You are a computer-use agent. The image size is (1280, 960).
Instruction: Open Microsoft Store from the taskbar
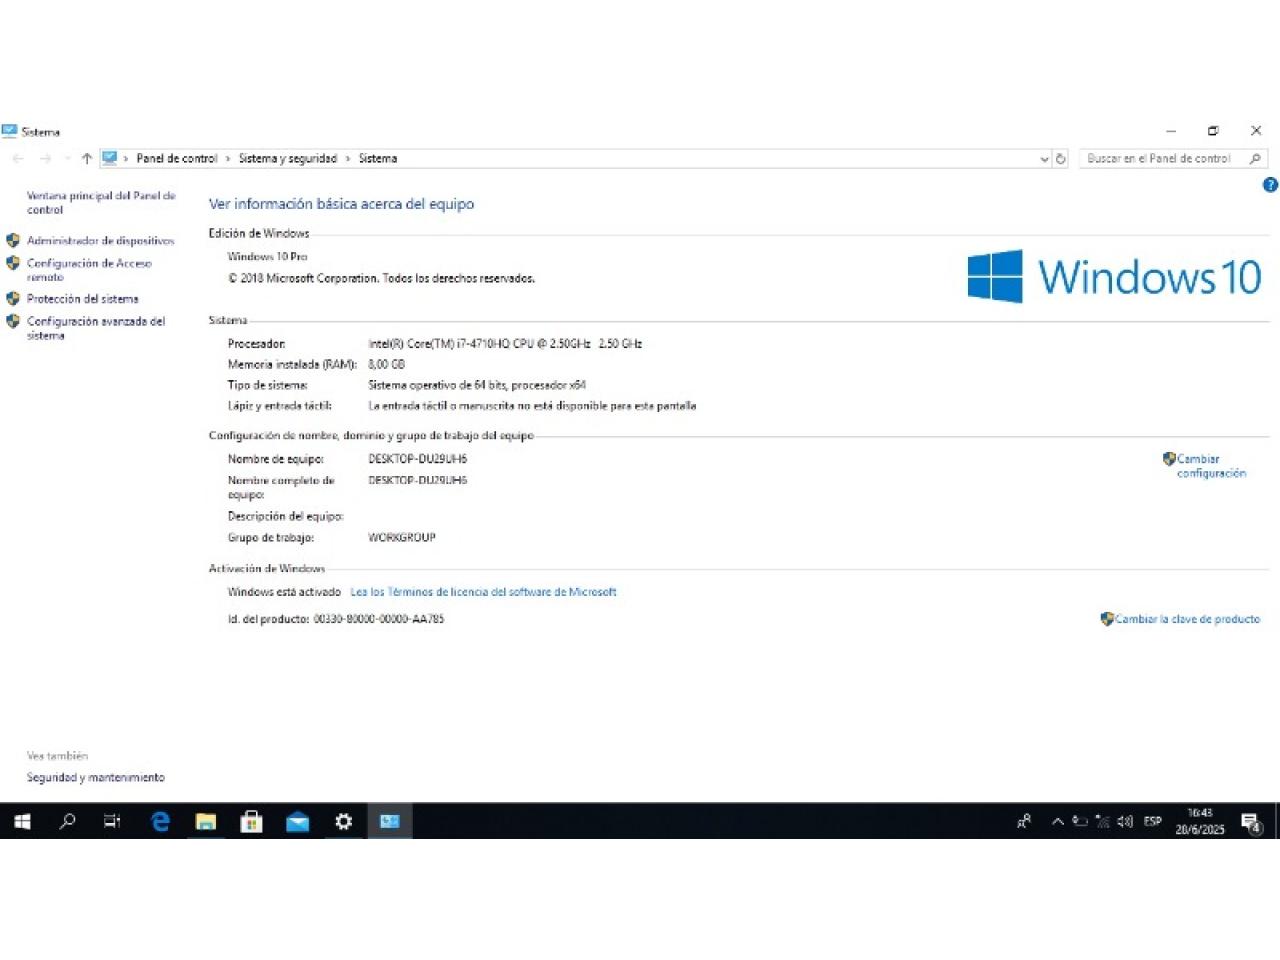coord(252,821)
